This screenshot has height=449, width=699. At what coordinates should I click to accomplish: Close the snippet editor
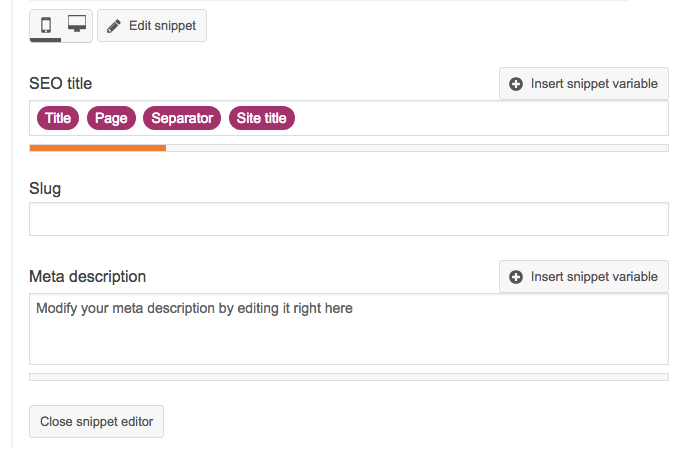[96, 422]
